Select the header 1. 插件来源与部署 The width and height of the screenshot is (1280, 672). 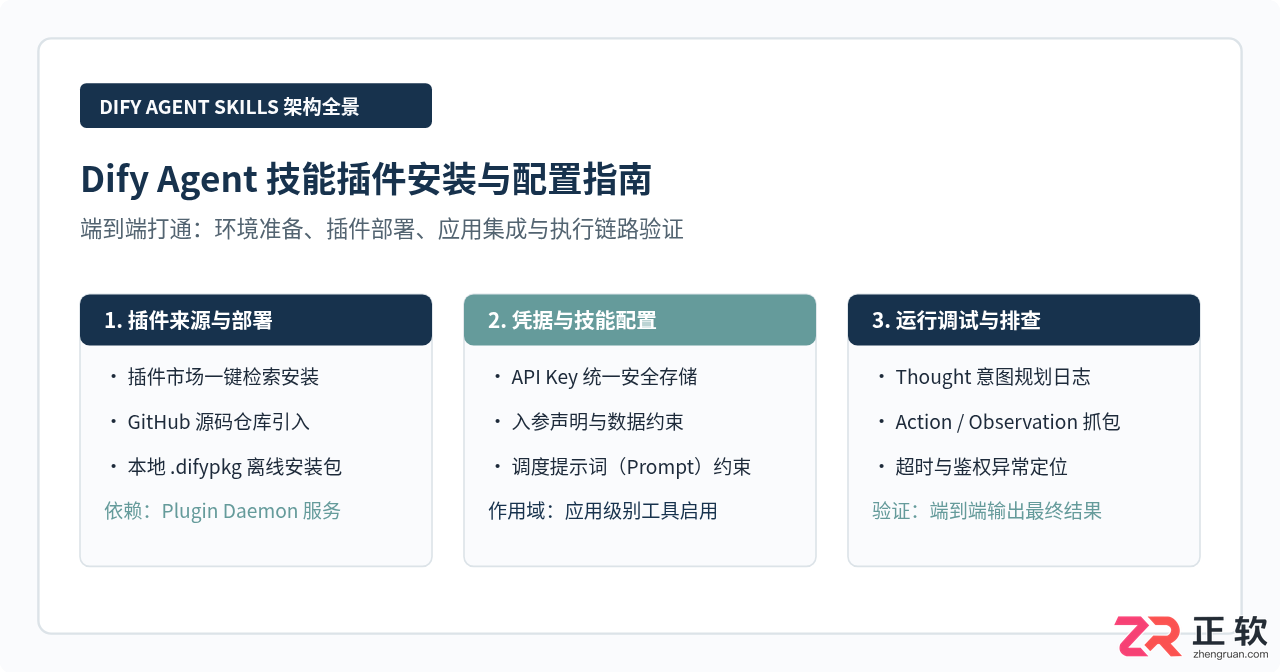[256, 320]
